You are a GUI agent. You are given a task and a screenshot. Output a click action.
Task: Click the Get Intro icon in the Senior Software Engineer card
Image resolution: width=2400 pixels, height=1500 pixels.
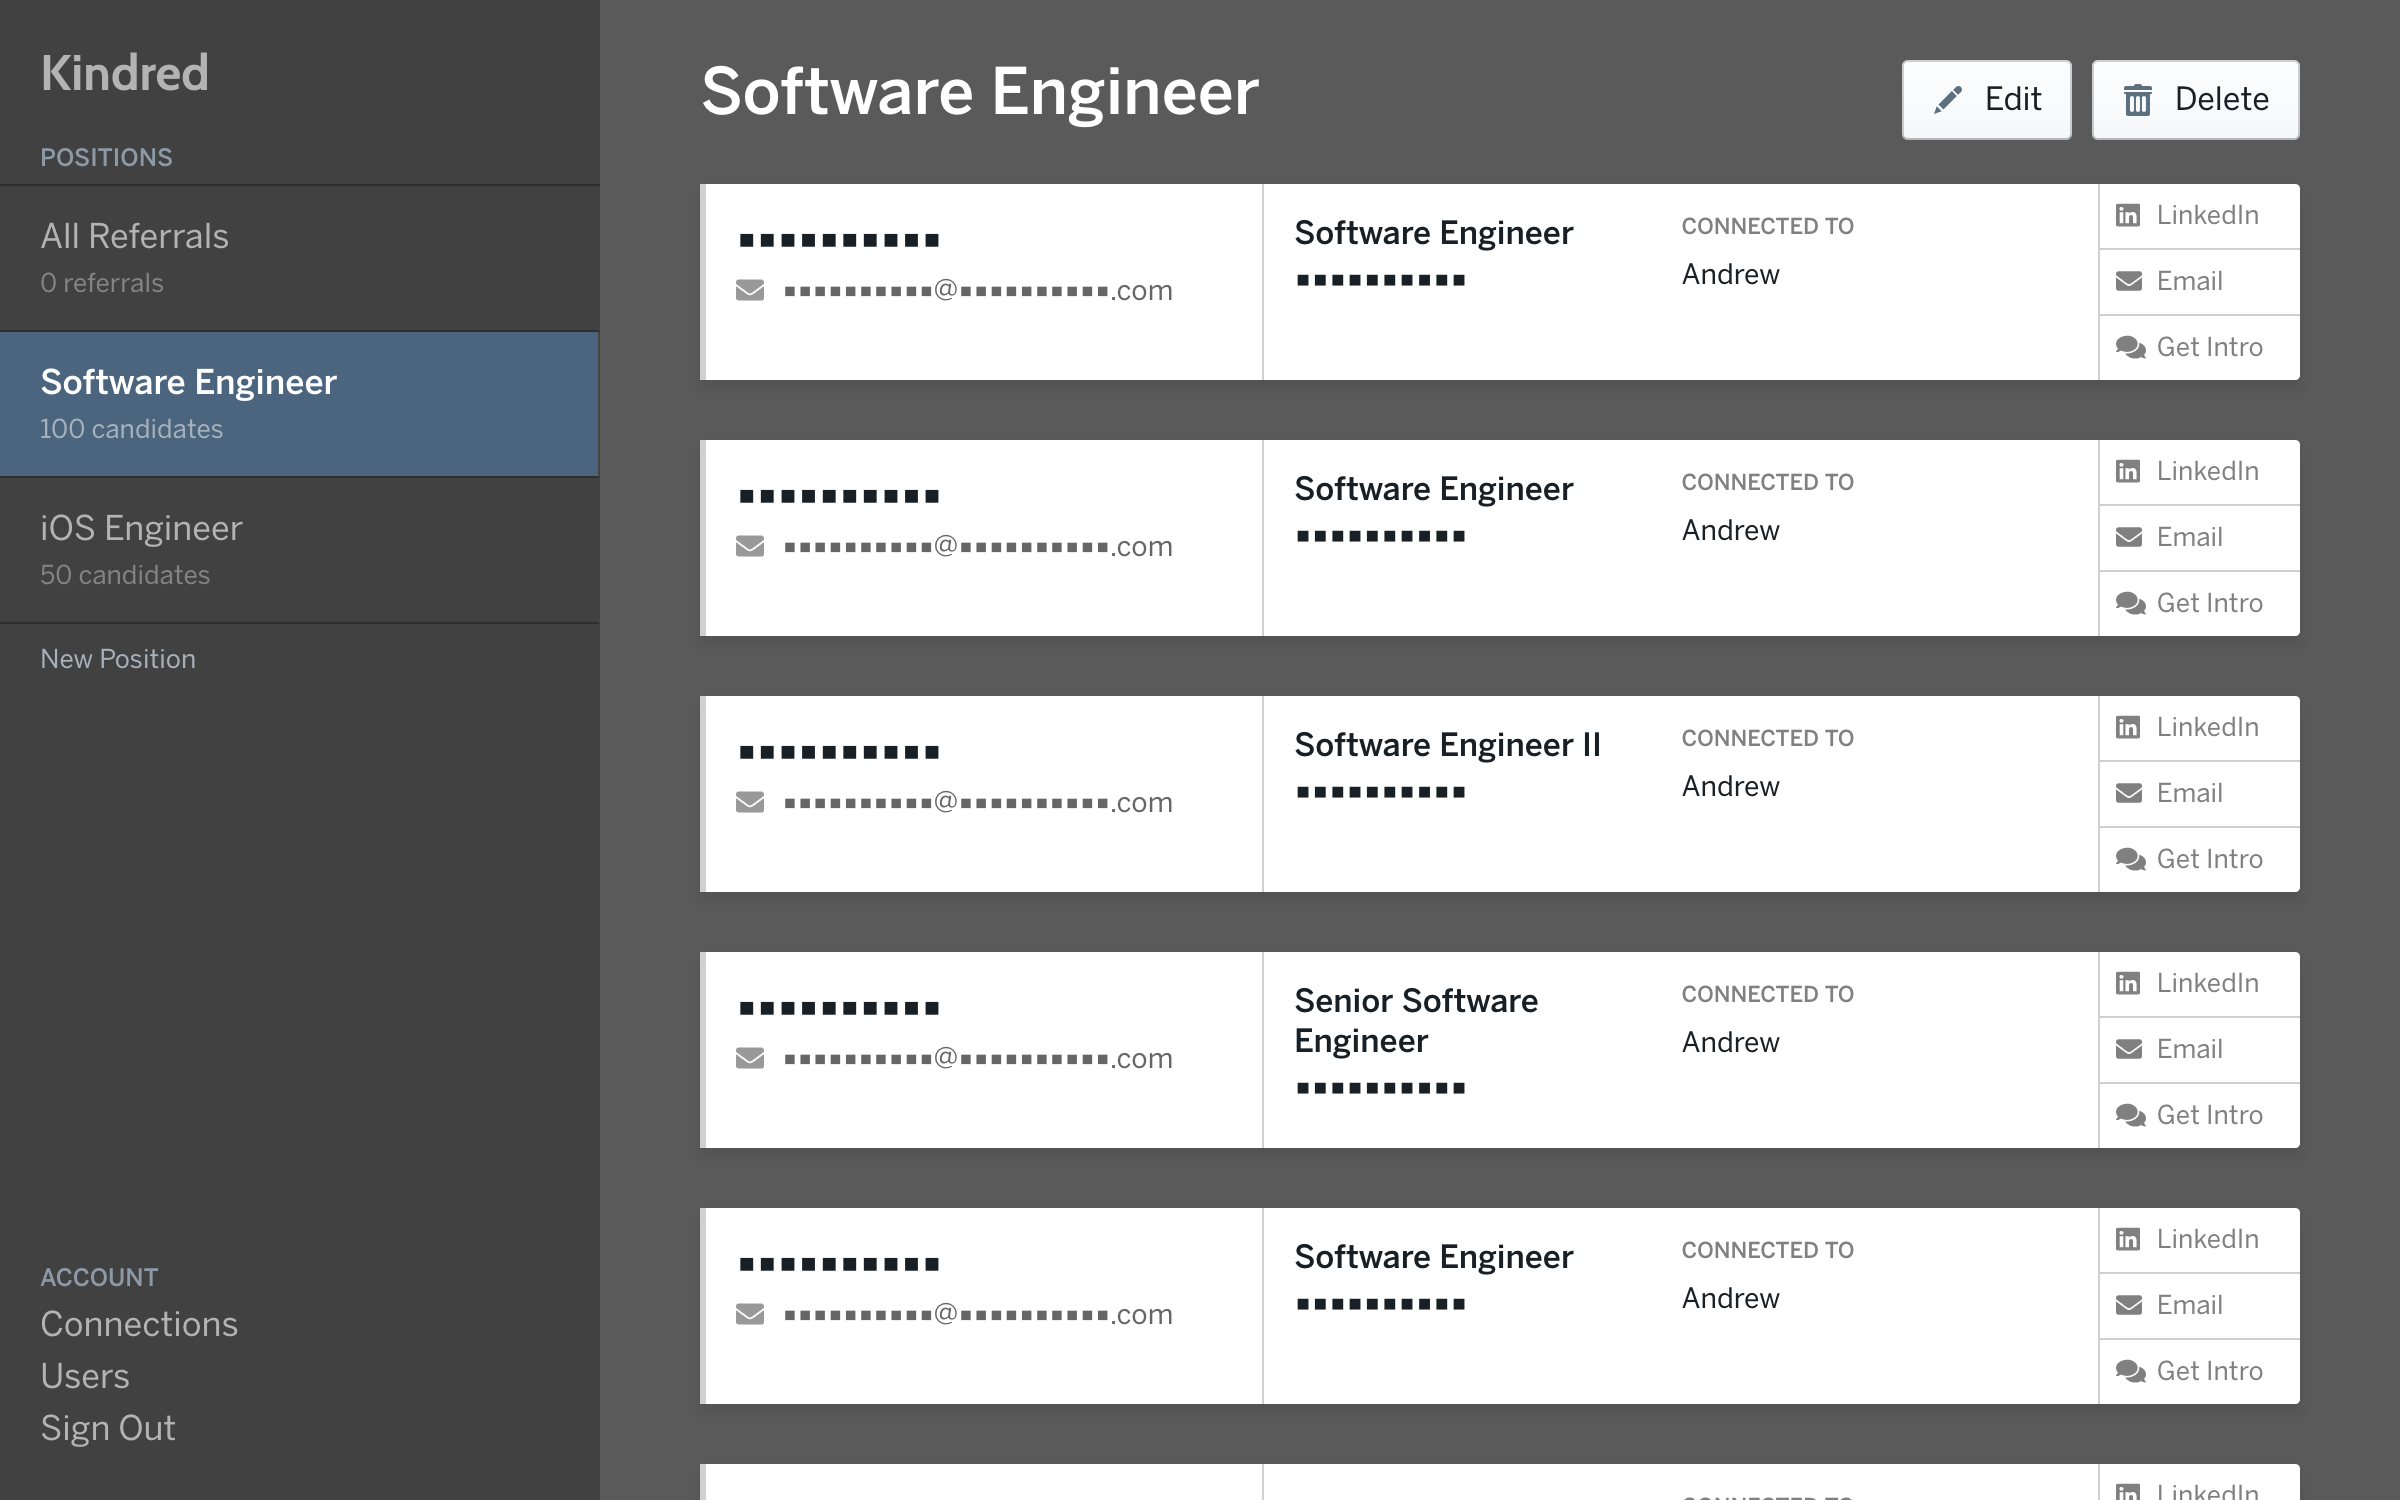coord(2130,1115)
